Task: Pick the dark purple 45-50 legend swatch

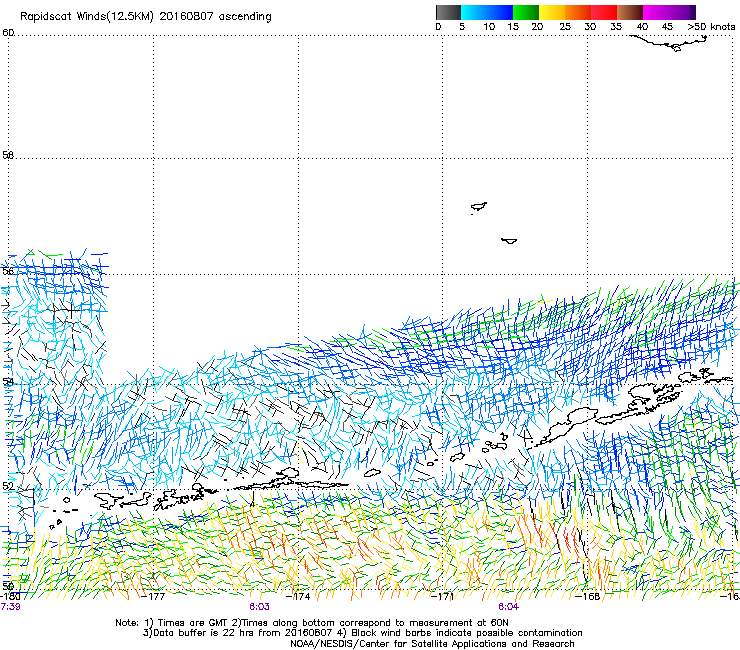Action: click(682, 12)
